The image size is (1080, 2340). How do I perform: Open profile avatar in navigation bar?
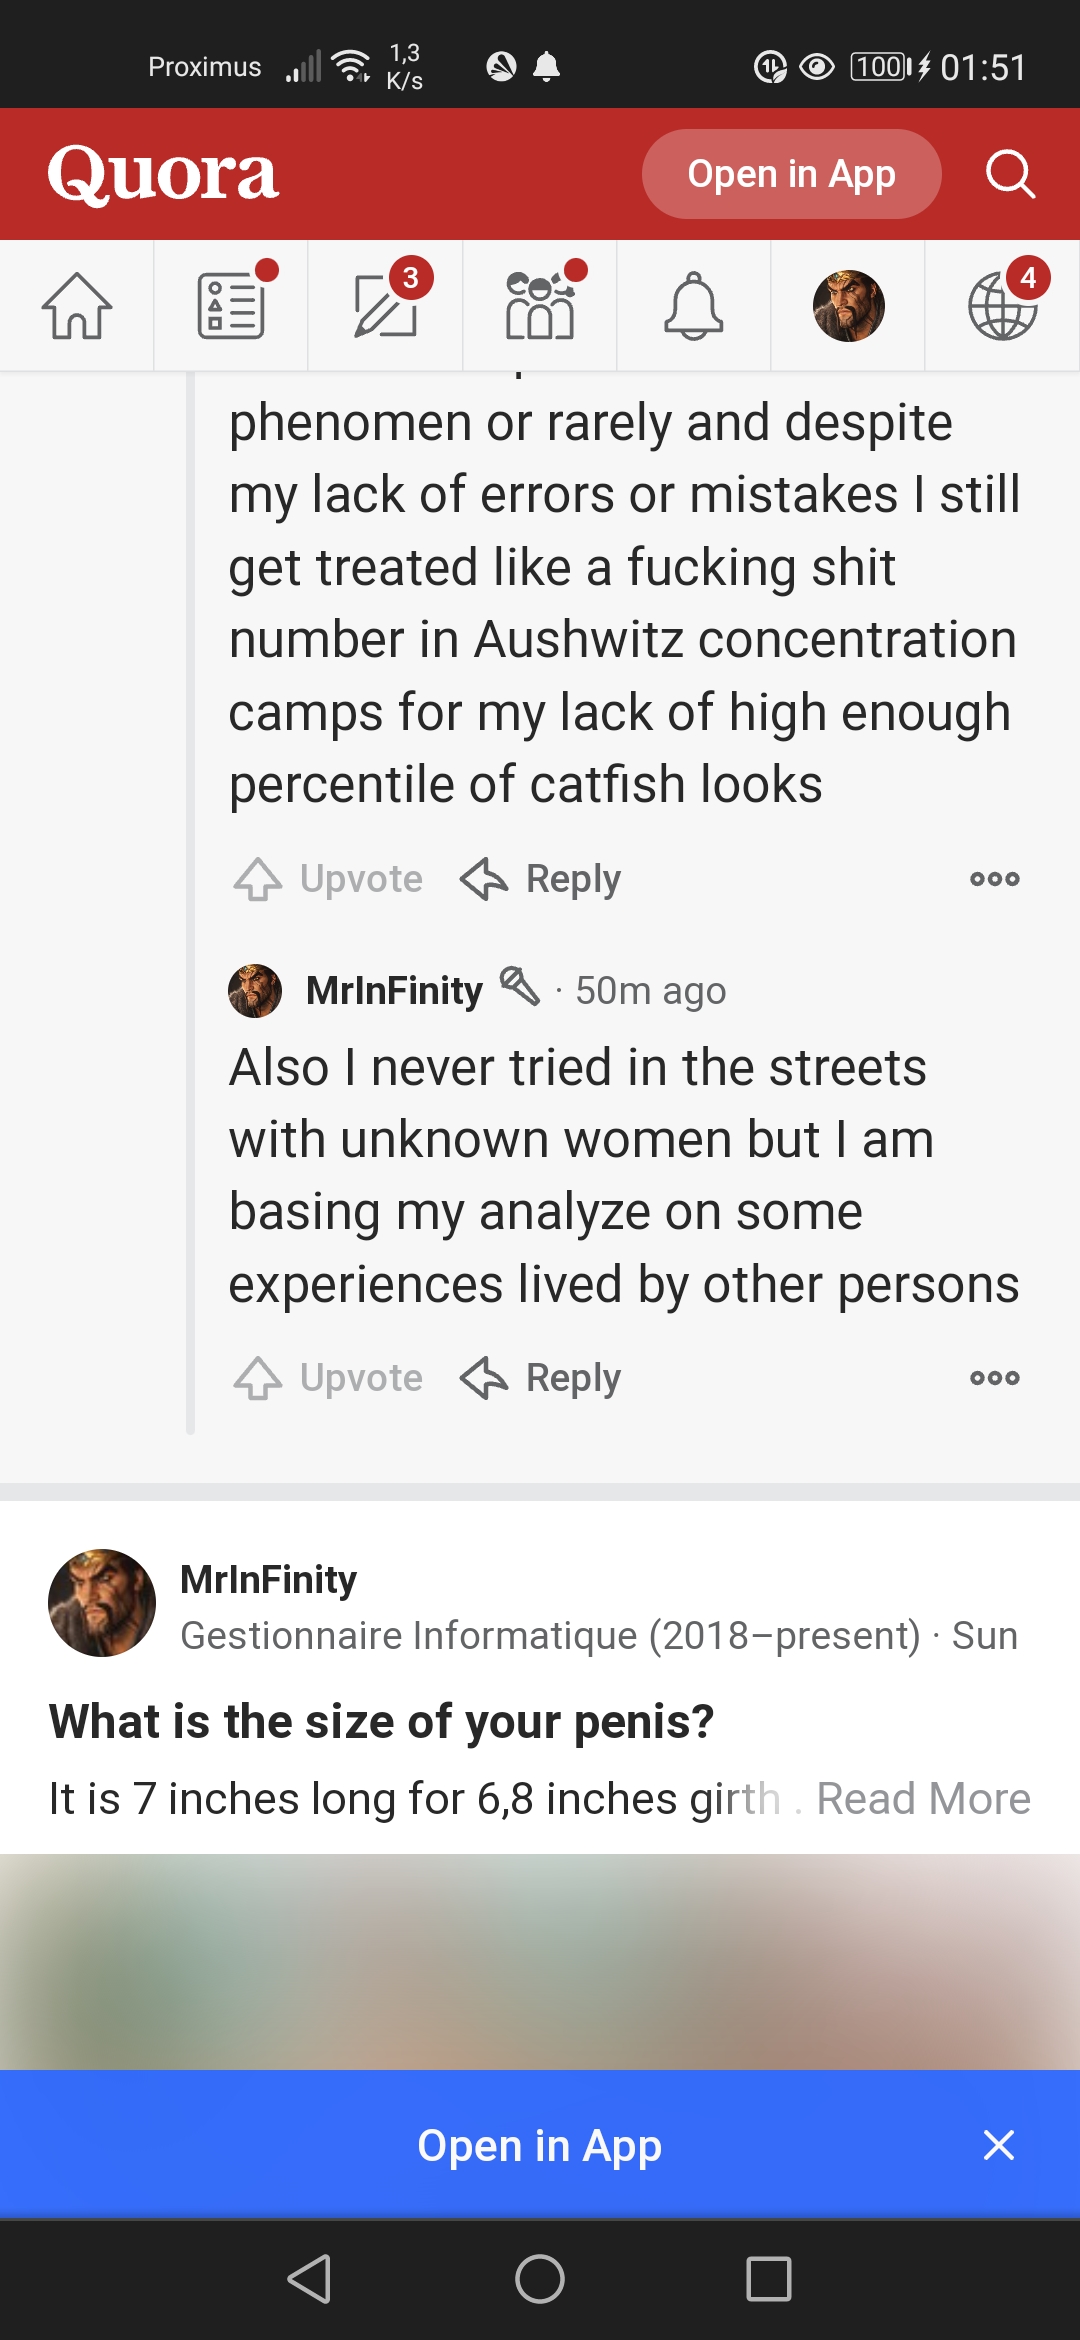[x=848, y=306]
